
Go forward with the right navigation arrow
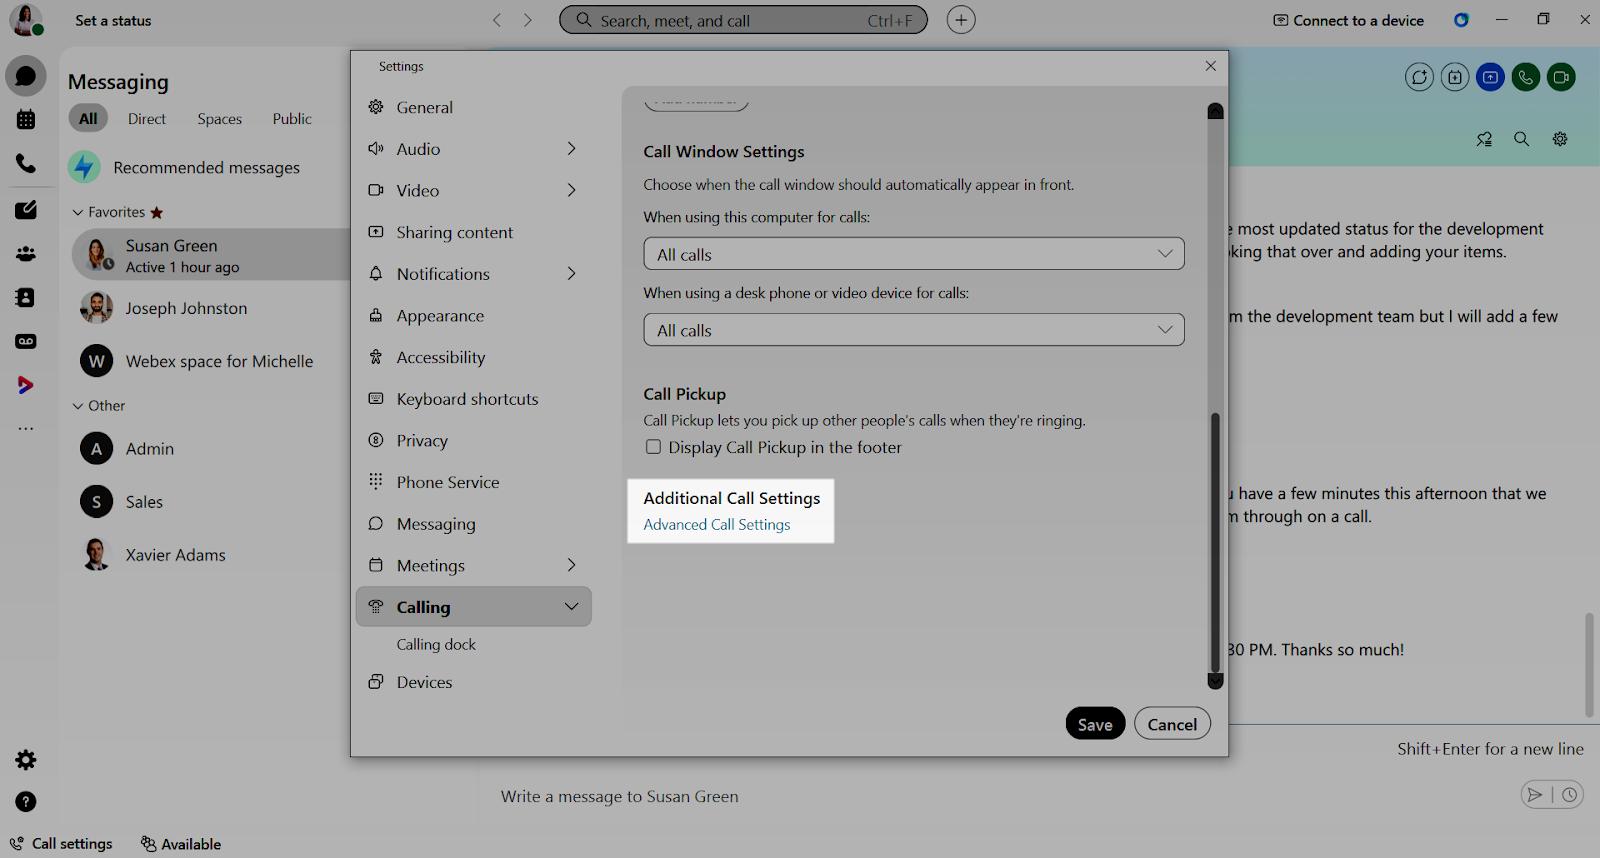(x=528, y=20)
